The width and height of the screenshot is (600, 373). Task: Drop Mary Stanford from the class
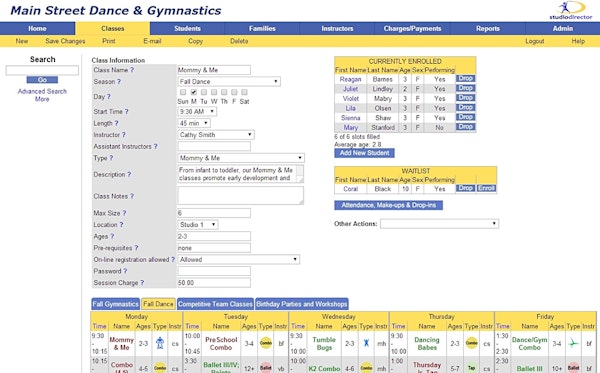465,127
